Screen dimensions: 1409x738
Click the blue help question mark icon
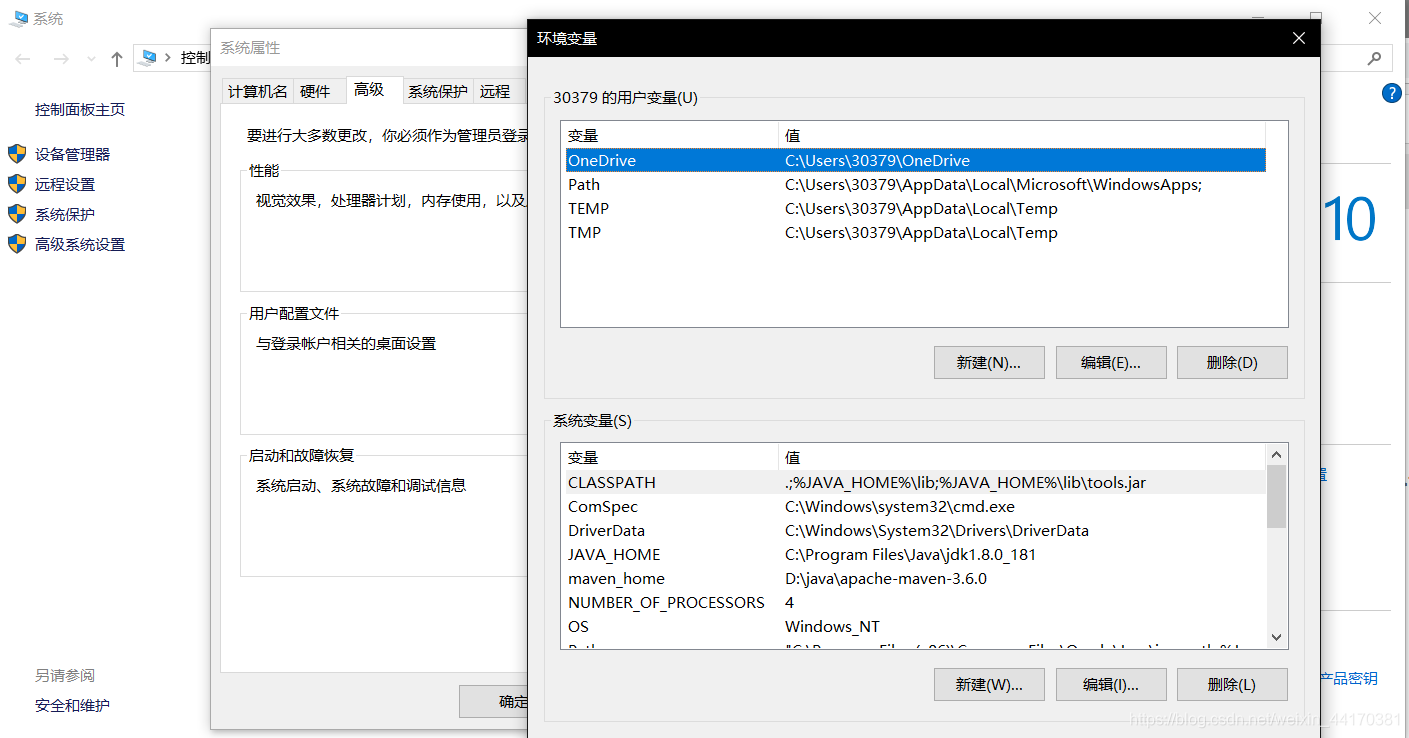[1391, 93]
